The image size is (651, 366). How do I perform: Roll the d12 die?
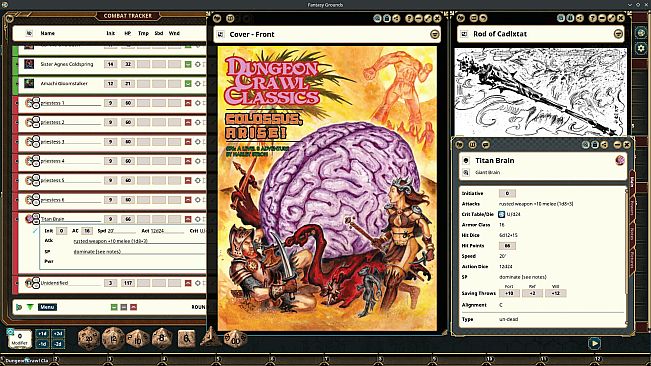point(113,339)
